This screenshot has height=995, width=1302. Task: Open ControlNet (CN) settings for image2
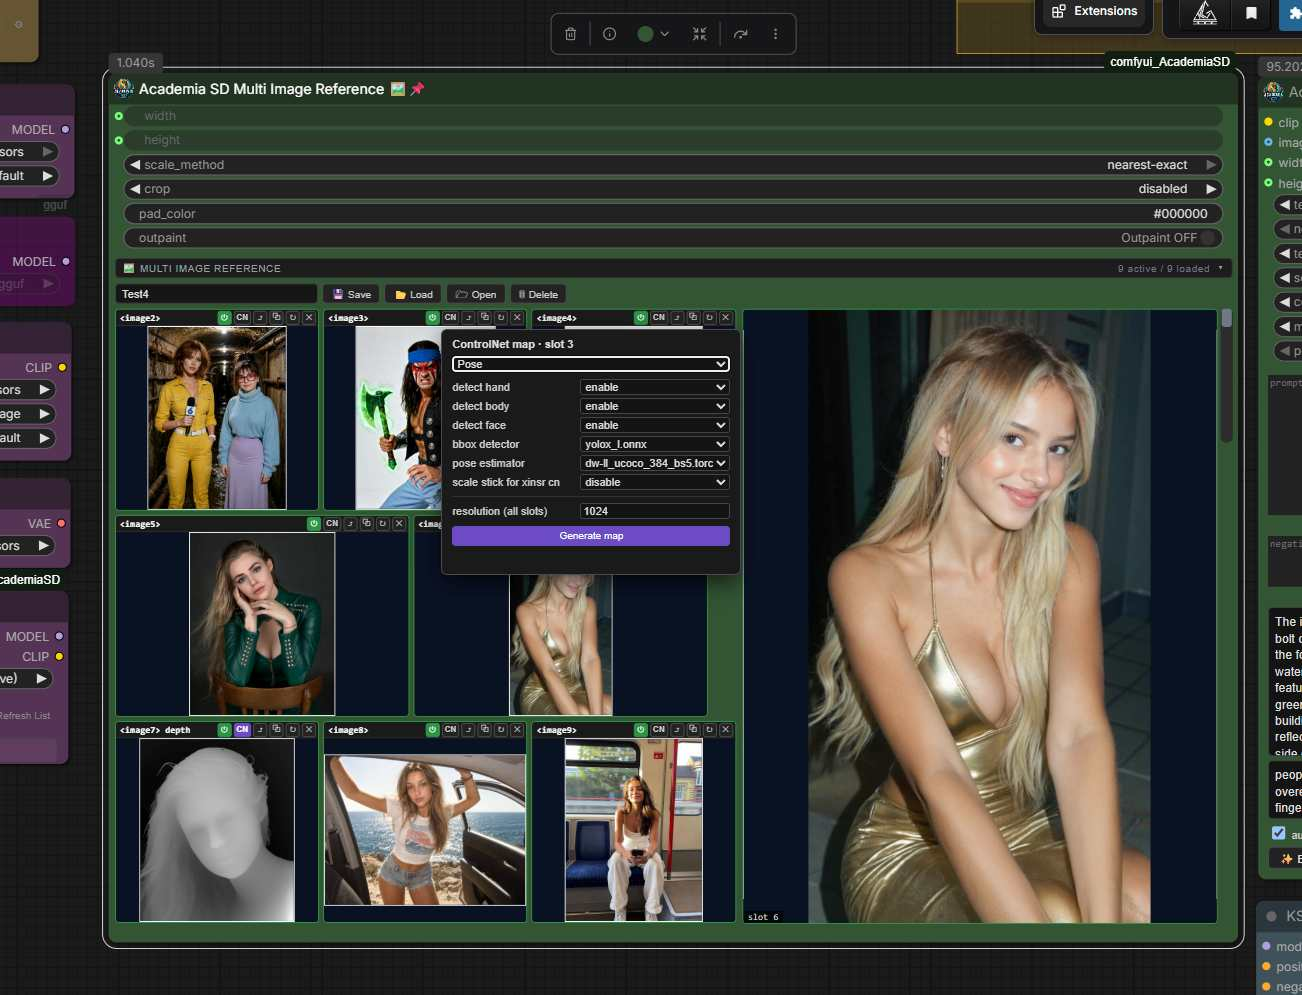point(242,317)
